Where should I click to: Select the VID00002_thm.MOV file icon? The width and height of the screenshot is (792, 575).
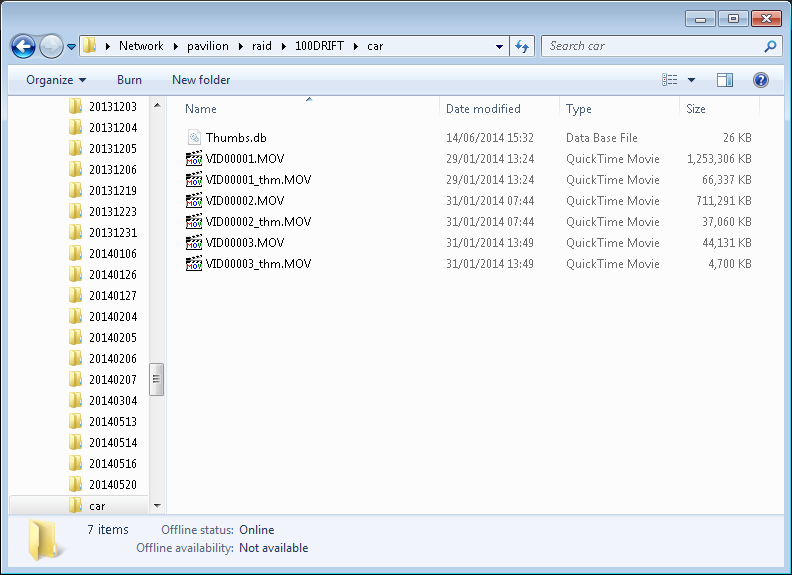(194, 221)
